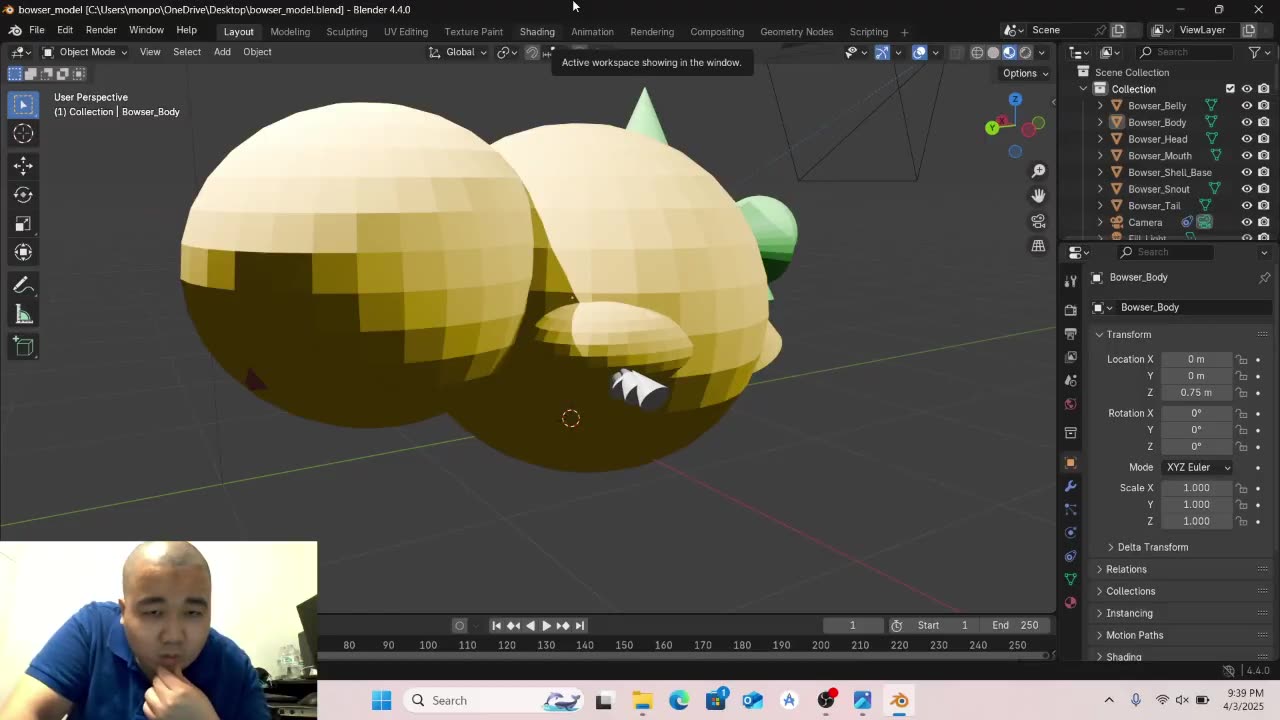Expand the Bowser_Body tree item
1280x720 pixels.
pos(1101,122)
